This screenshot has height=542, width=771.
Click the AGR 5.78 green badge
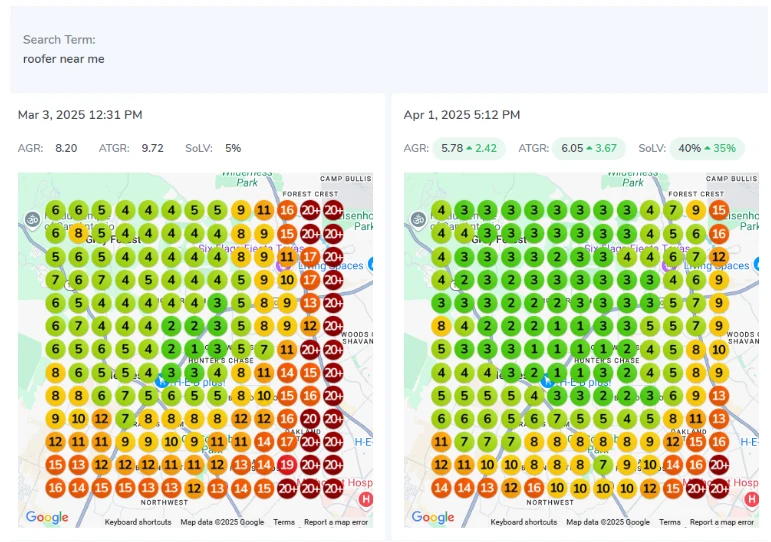464,148
